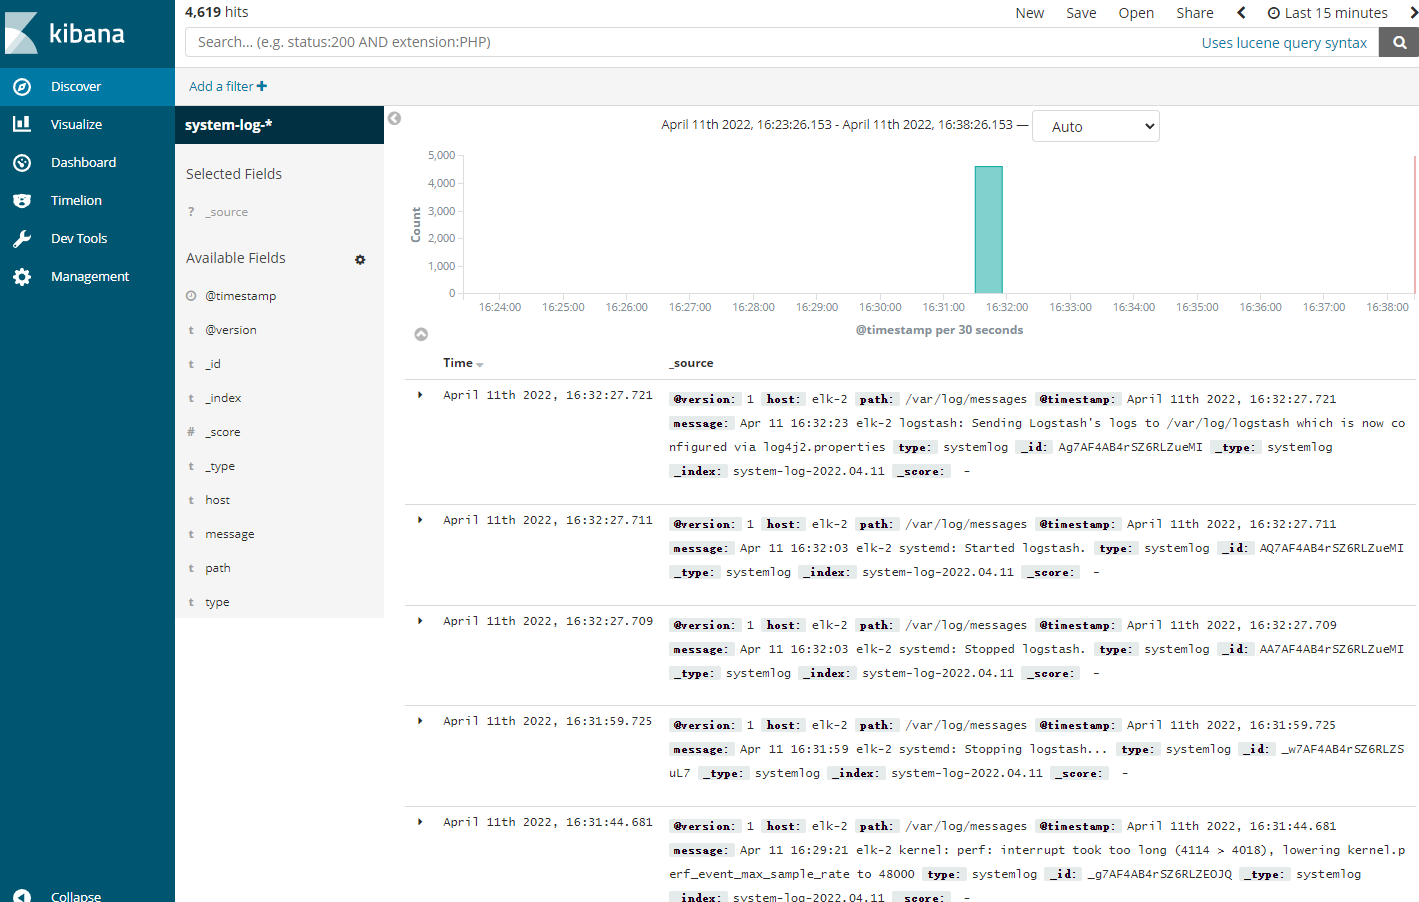The image size is (1419, 902).
Task: Select the type field in list
Action: pyautogui.click(x=217, y=602)
